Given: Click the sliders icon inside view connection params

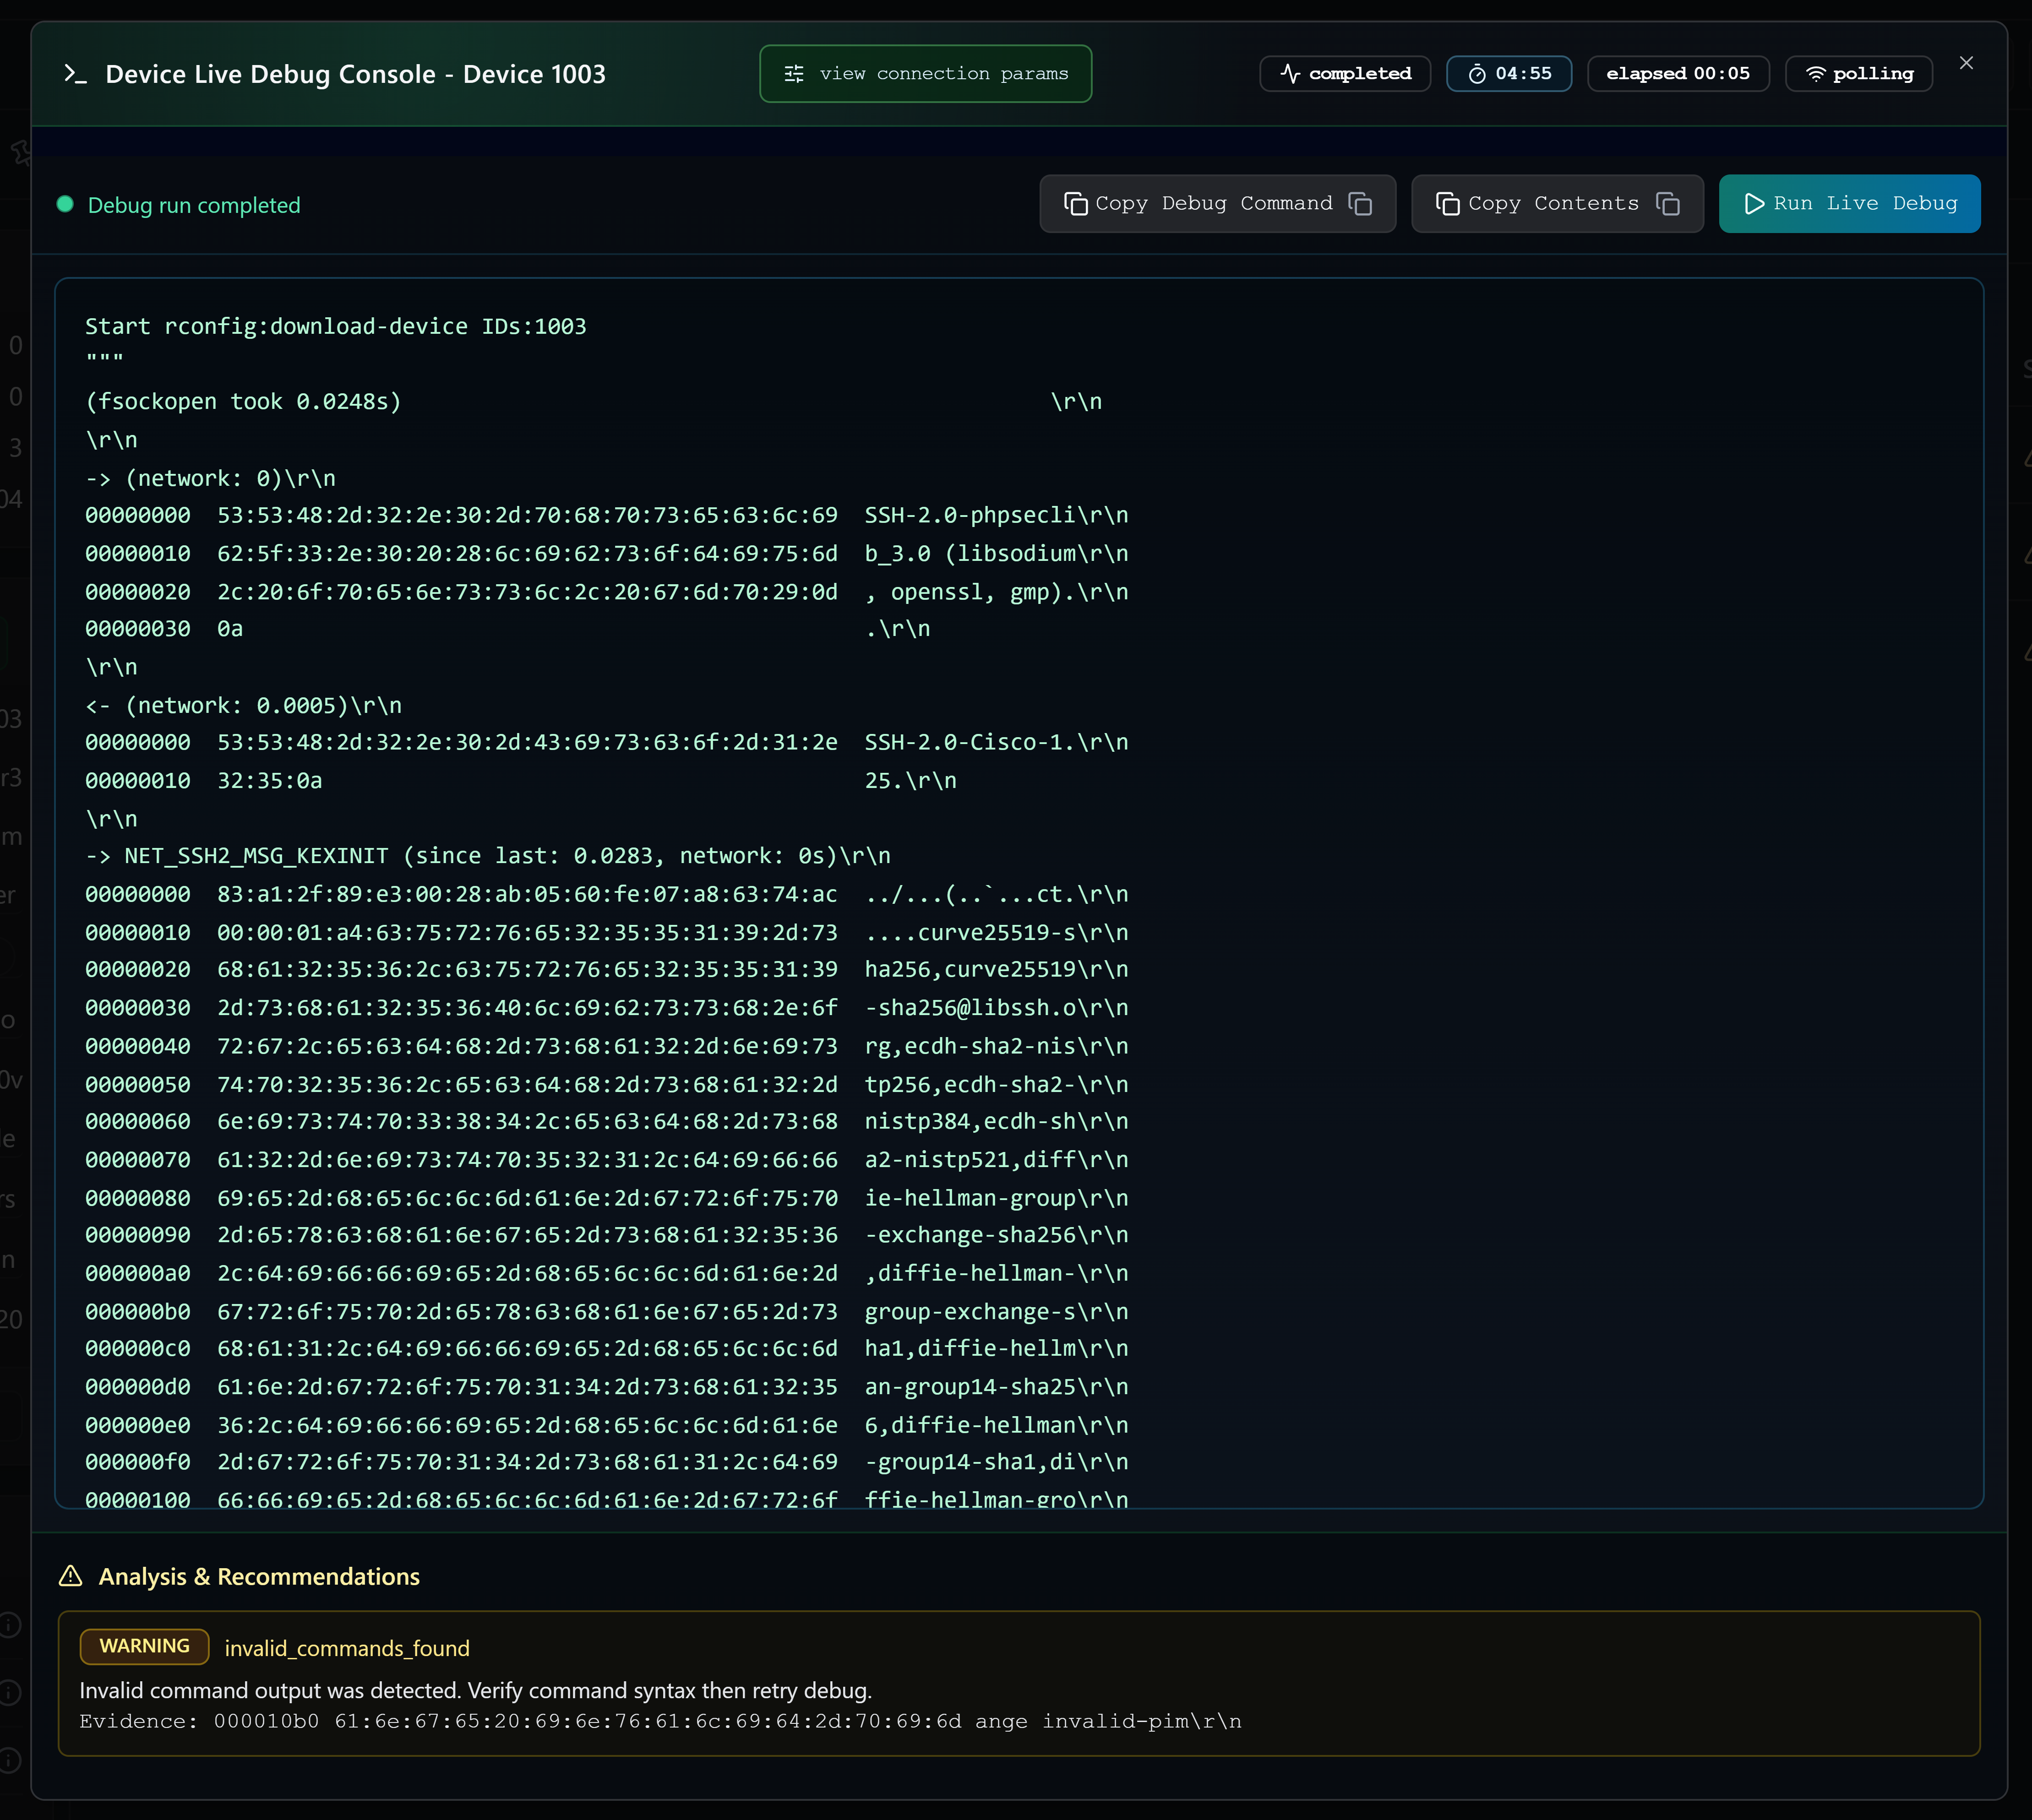Looking at the screenshot, I should tap(795, 73).
